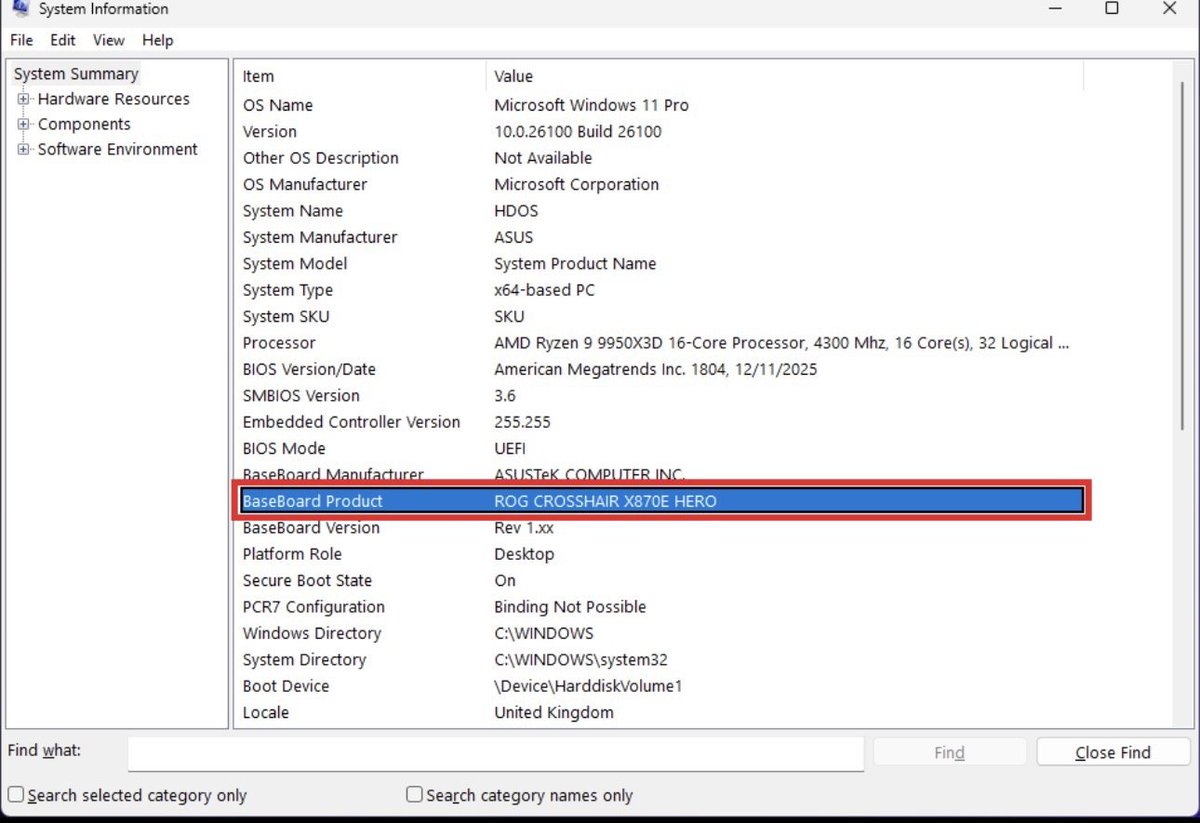The width and height of the screenshot is (1200, 823).
Task: Open the Help menu
Action: coord(157,40)
